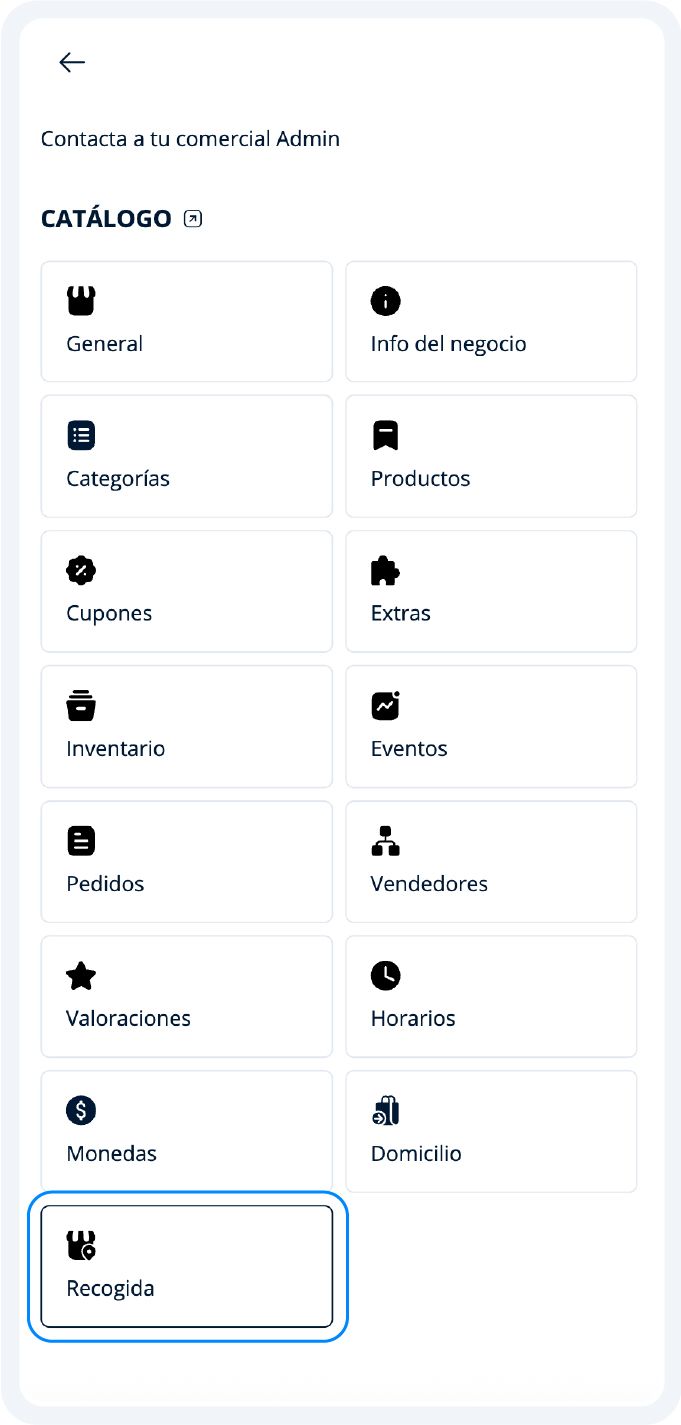Select the star icon on Valoraciones
The height and width of the screenshot is (1425, 681).
pyautogui.click(x=81, y=975)
